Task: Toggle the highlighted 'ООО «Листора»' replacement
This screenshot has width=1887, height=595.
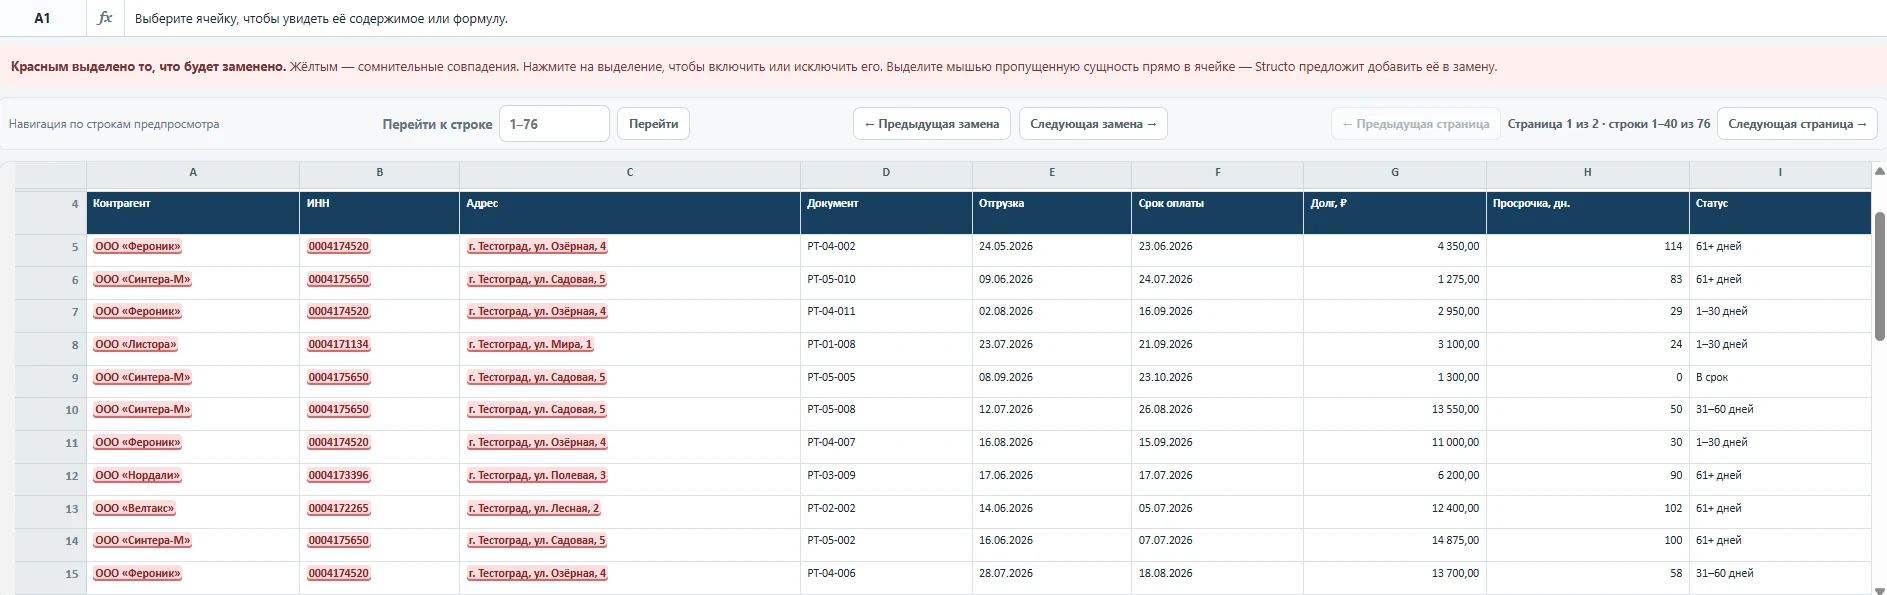Action: 136,345
